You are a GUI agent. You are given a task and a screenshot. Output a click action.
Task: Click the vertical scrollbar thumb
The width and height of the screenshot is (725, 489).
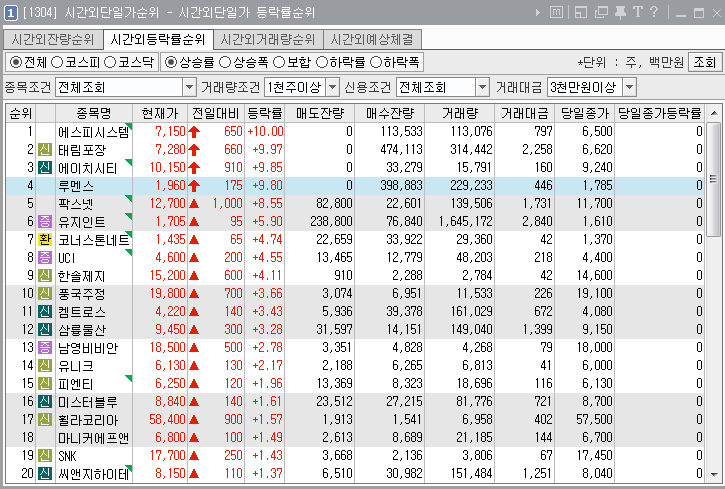(x=714, y=178)
